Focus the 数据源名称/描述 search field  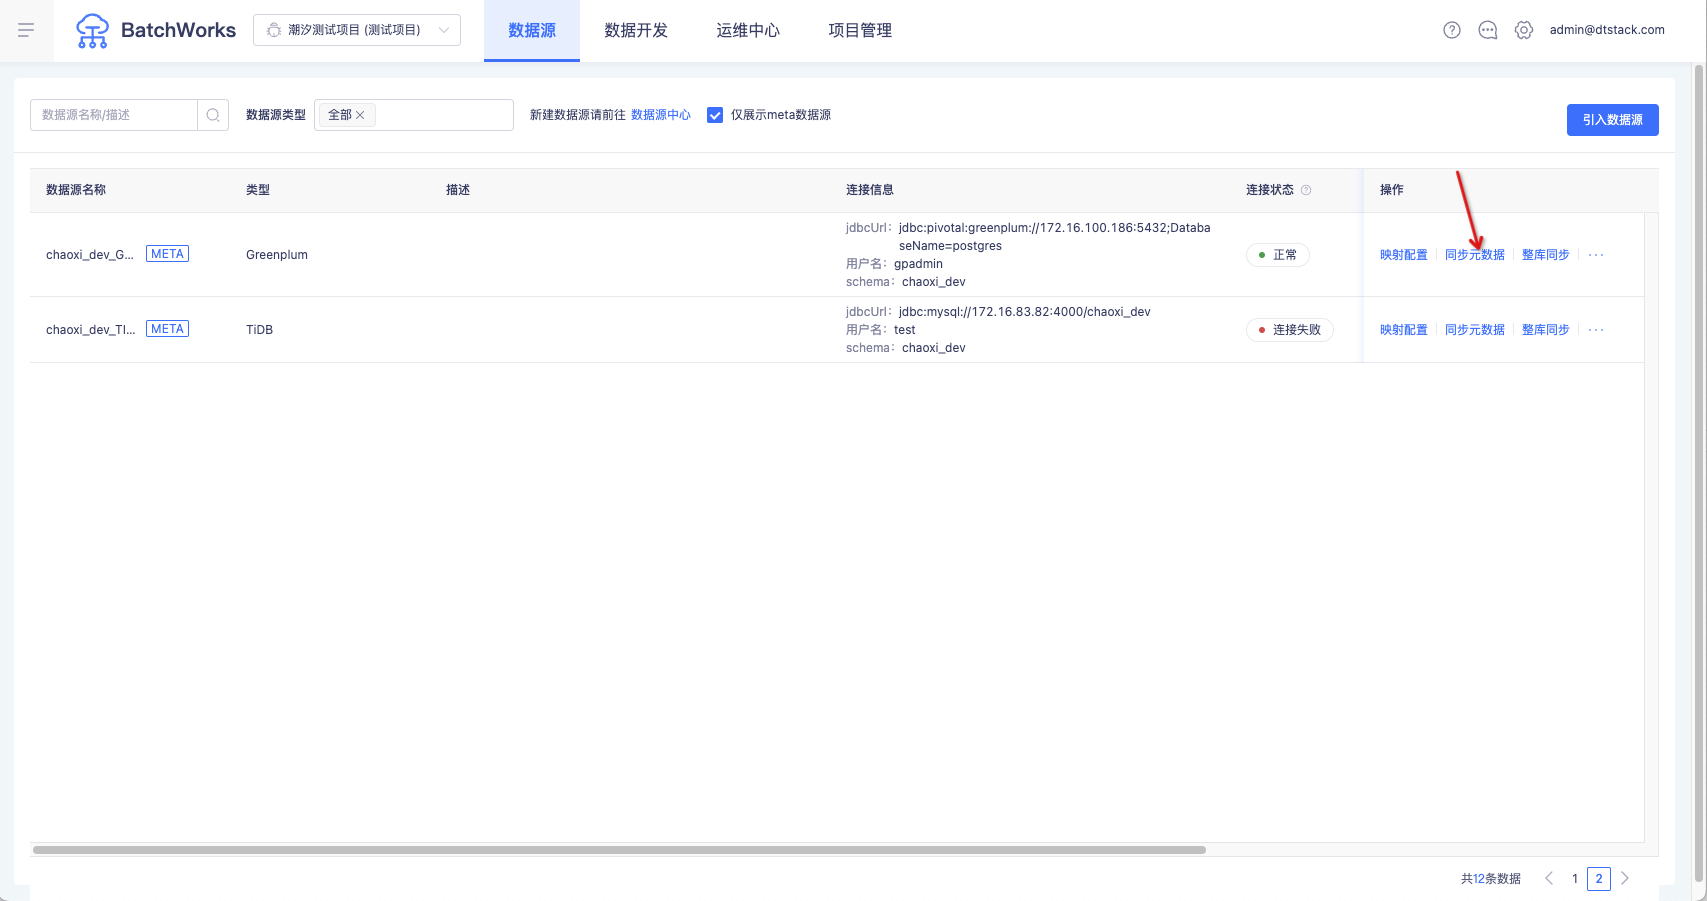click(x=114, y=115)
